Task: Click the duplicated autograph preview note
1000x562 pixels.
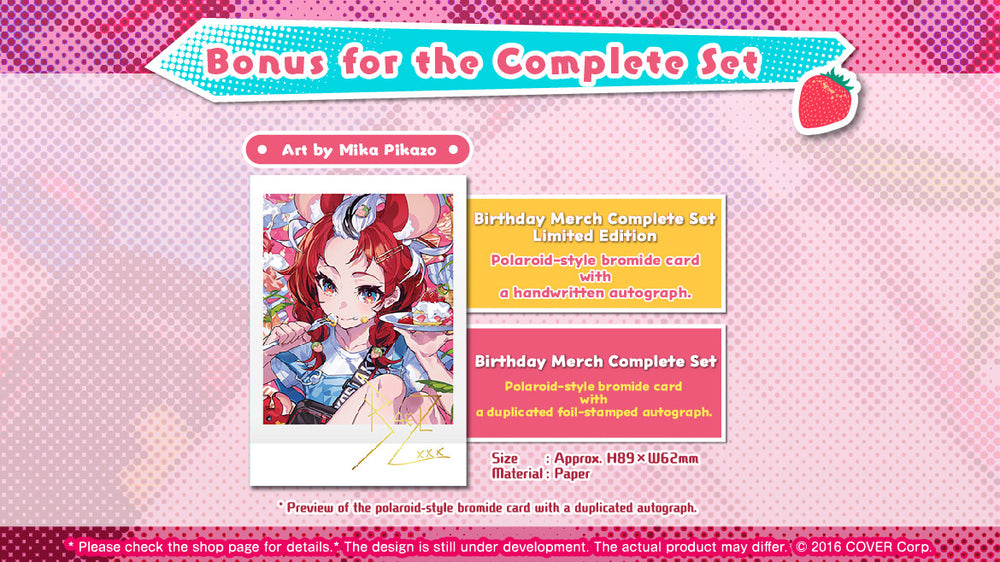Action: pyautogui.click(x=488, y=508)
